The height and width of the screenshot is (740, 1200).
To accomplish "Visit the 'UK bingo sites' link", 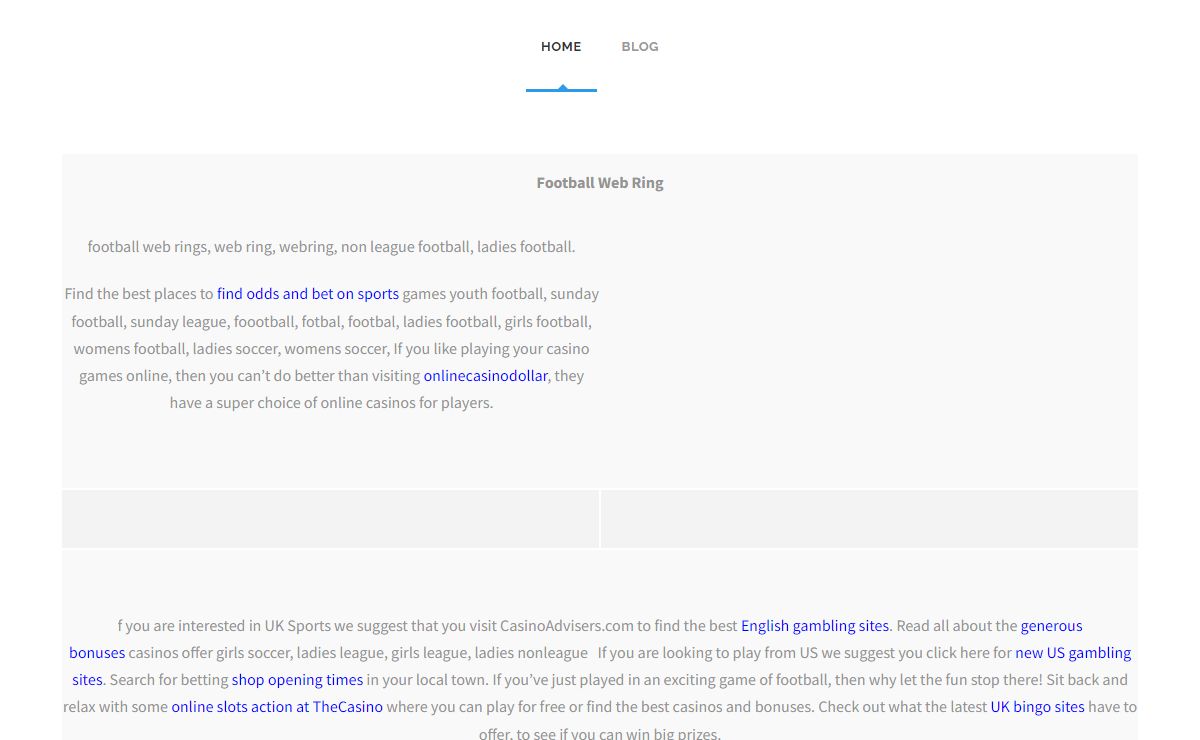I will (1037, 707).
